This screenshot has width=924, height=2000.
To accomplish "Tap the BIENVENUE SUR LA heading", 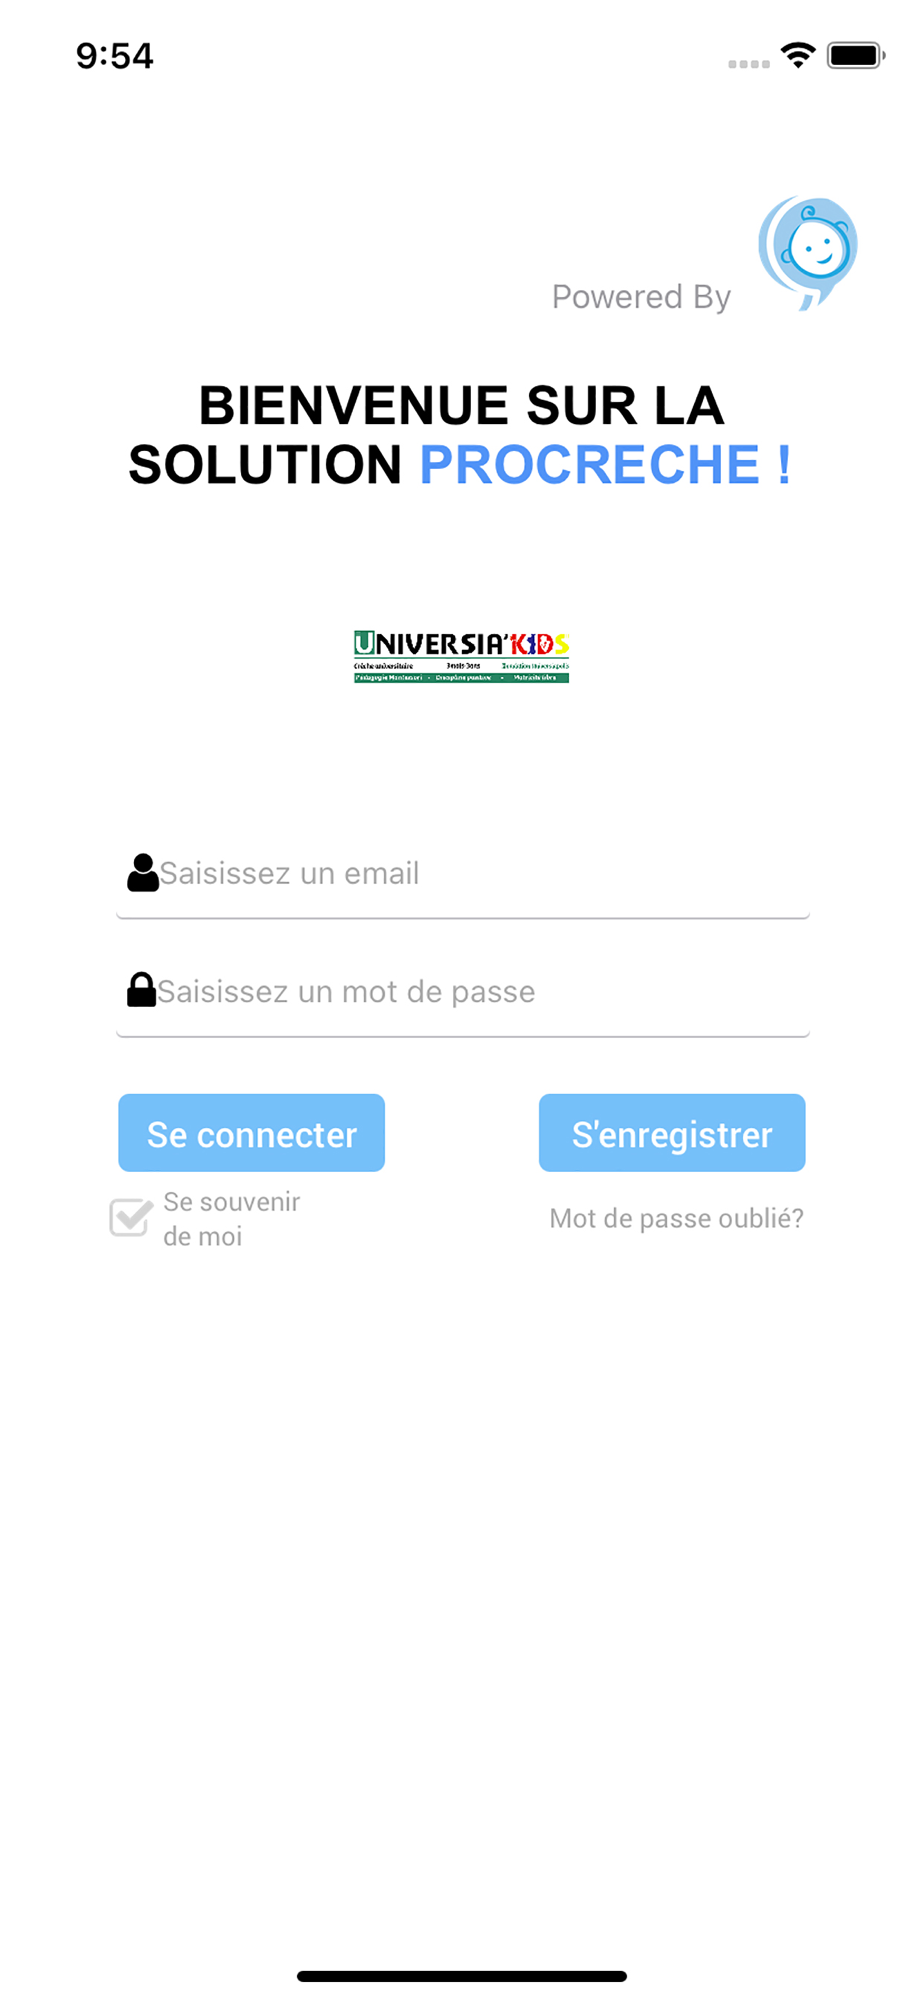I will [461, 405].
